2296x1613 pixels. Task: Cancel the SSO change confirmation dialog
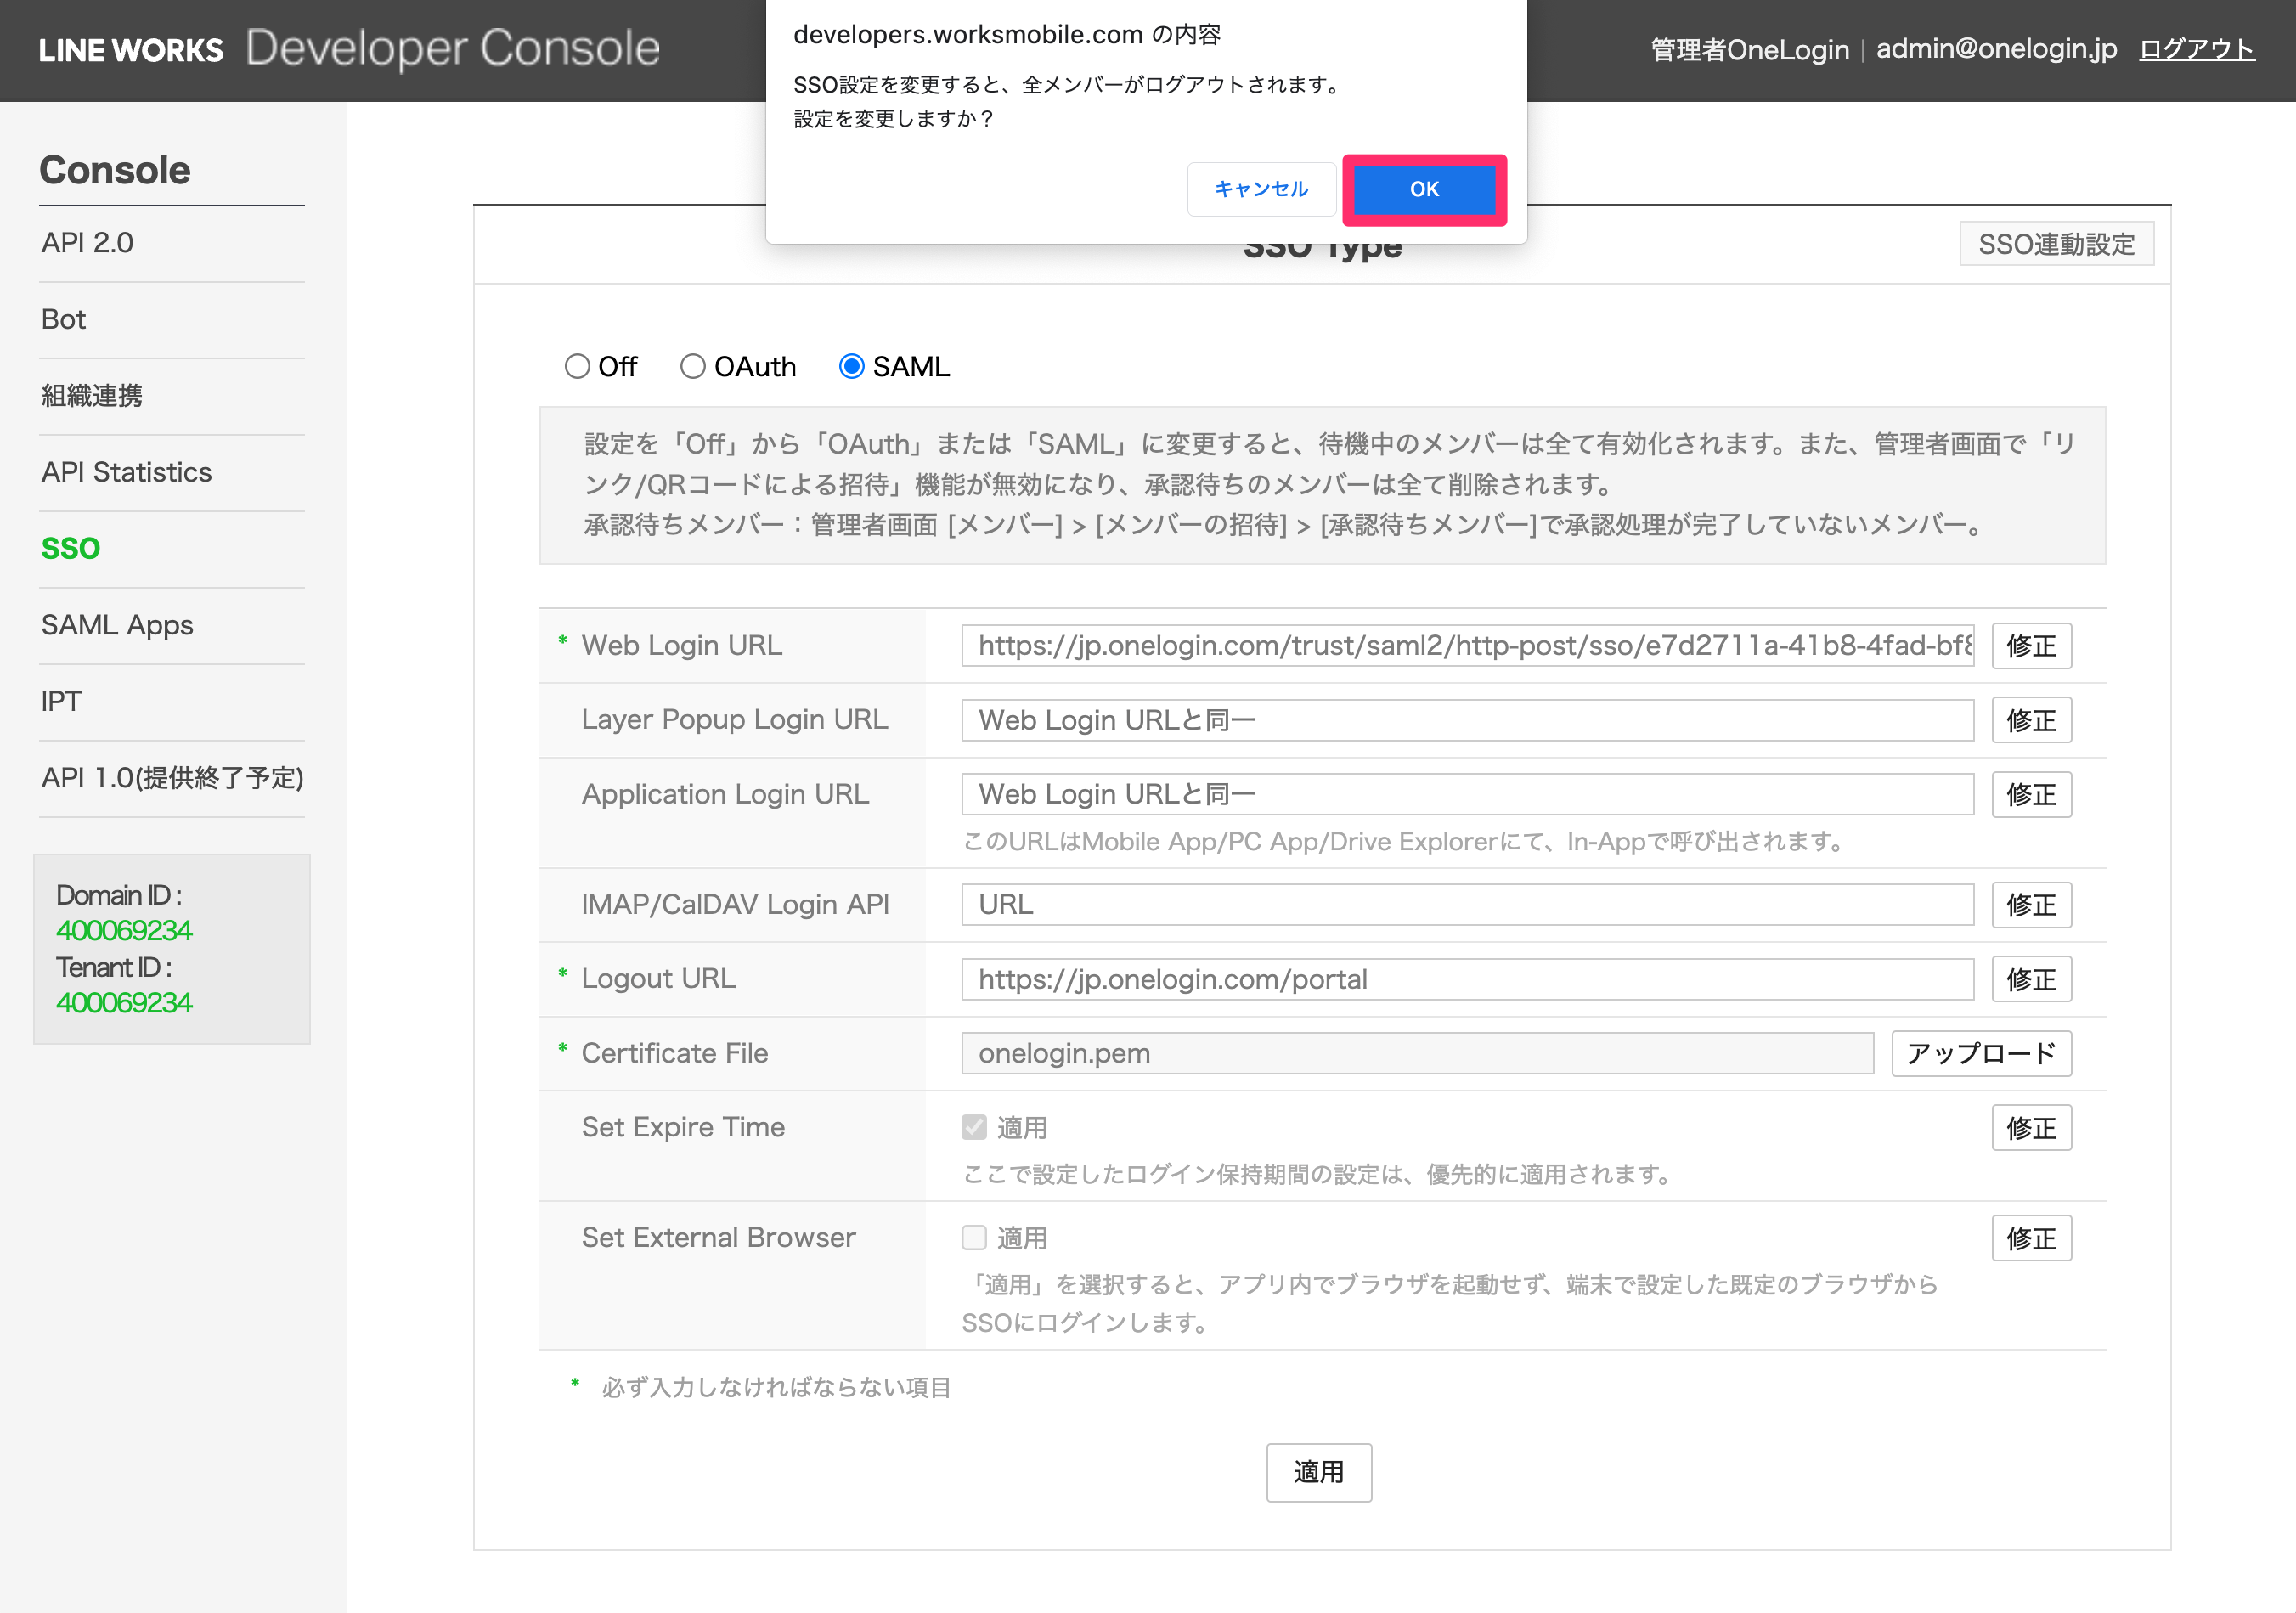[x=1261, y=189]
